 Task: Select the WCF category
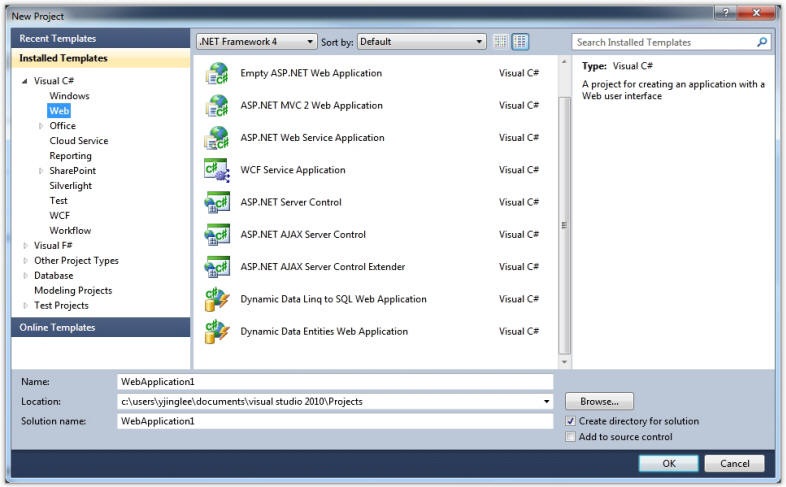coord(59,216)
